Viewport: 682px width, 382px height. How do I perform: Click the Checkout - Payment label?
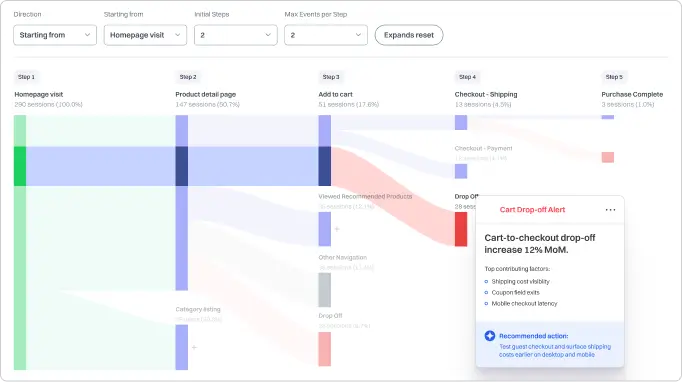click(x=484, y=148)
